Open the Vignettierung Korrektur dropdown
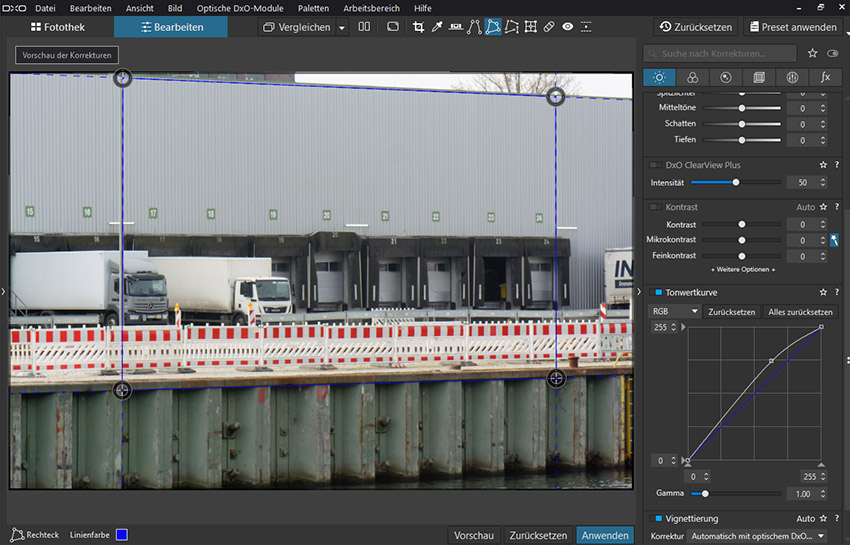Screen dimensions: 850x545 pos(758,537)
